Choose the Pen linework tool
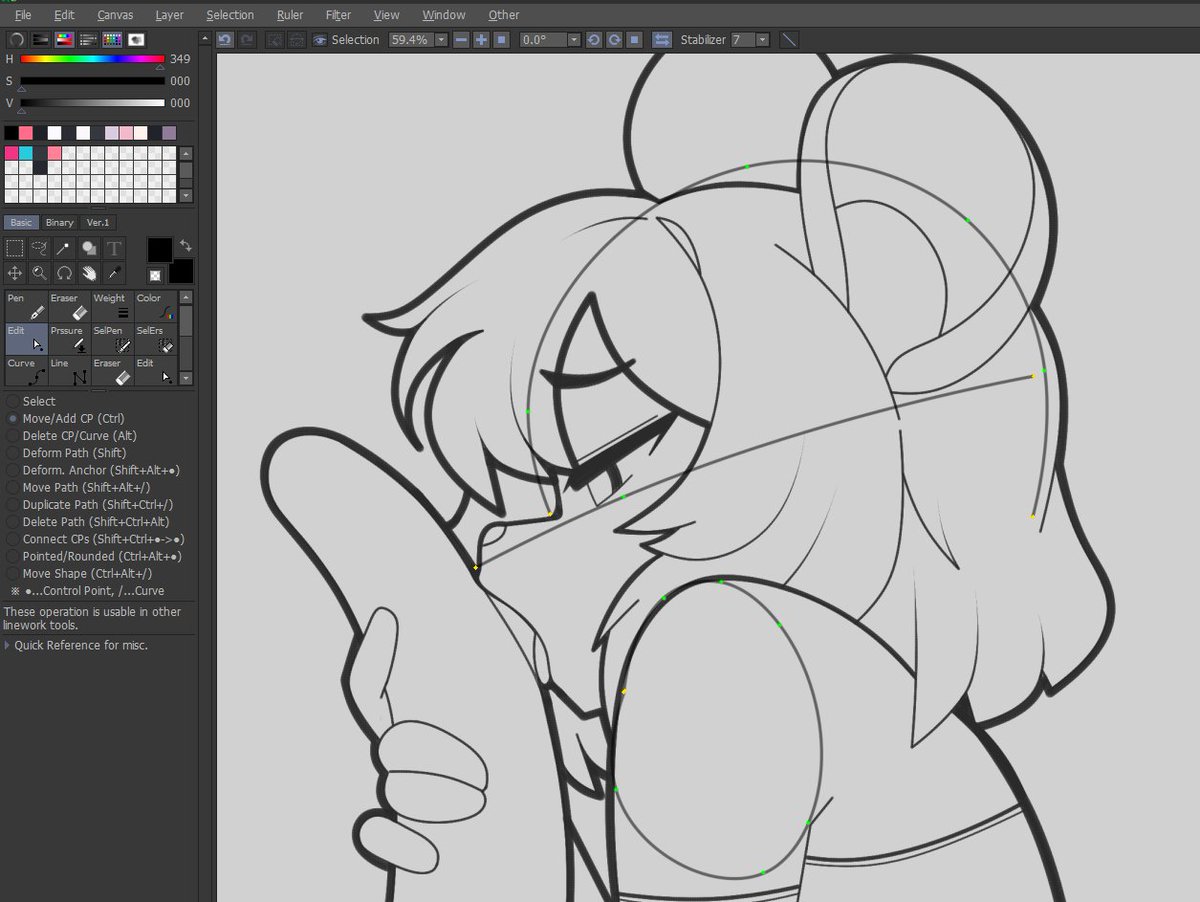 pos(26,306)
